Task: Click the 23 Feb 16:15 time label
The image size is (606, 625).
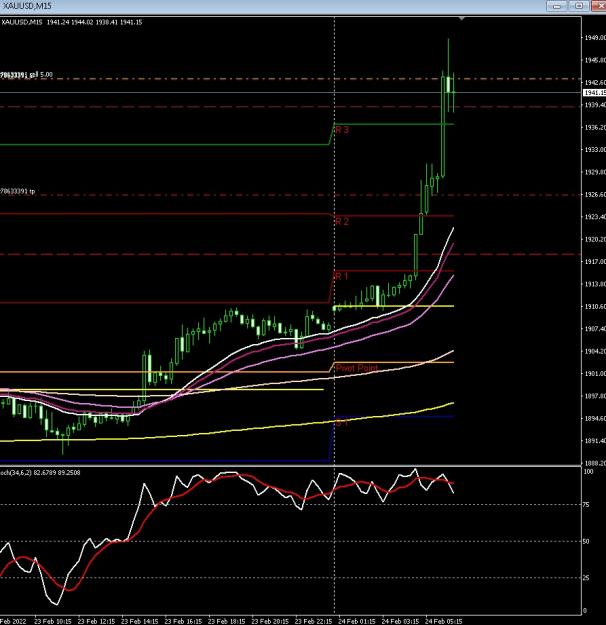Action: click(183, 621)
